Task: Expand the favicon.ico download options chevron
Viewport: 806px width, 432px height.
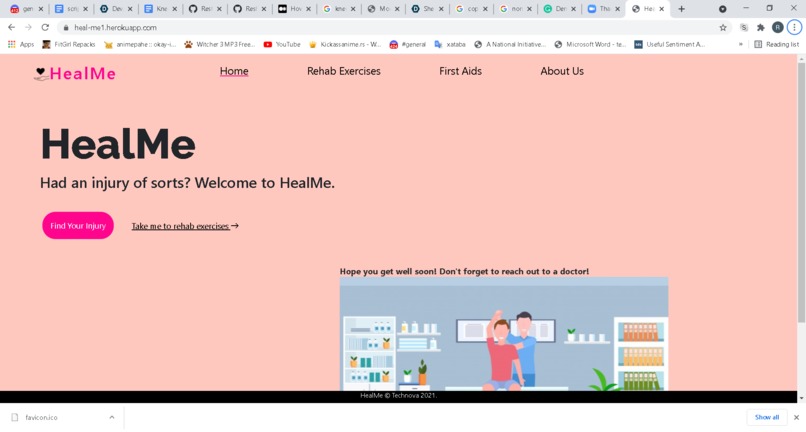Action: 112,417
